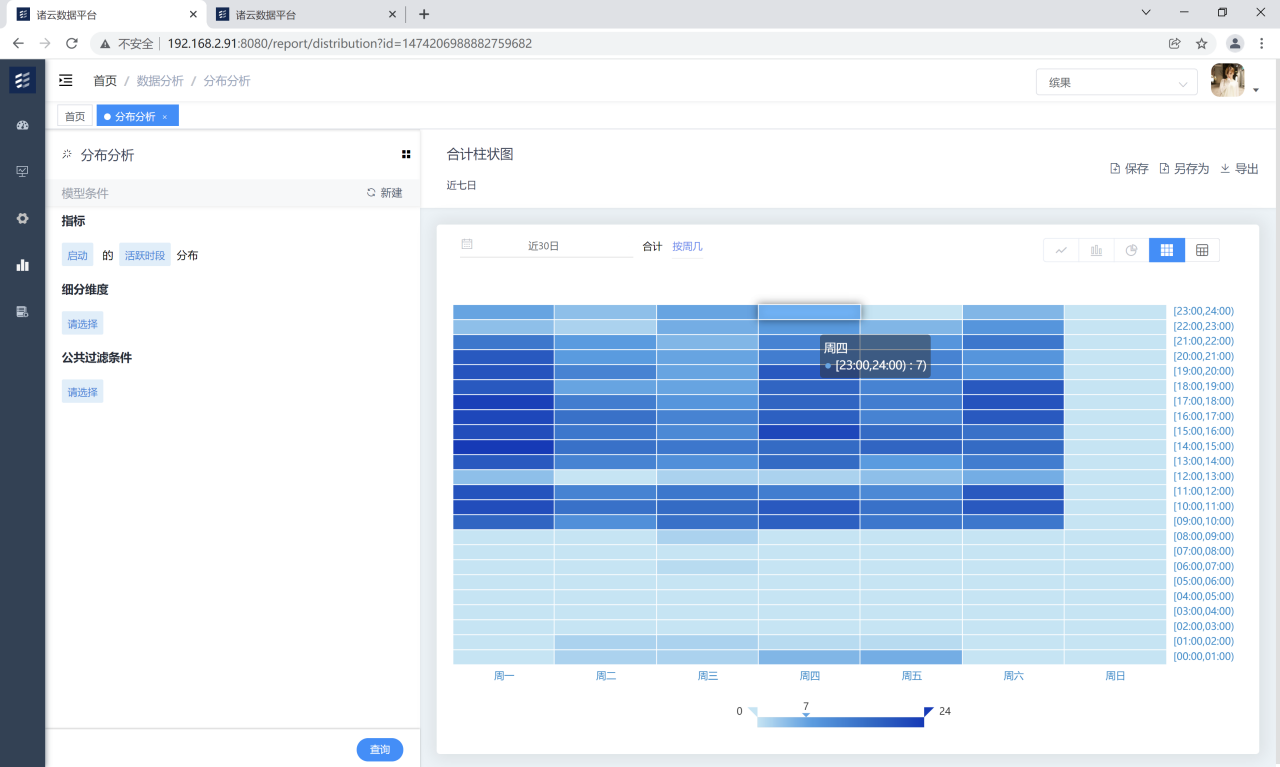
Task: Bookmark this page with the star icon
Action: click(1202, 43)
